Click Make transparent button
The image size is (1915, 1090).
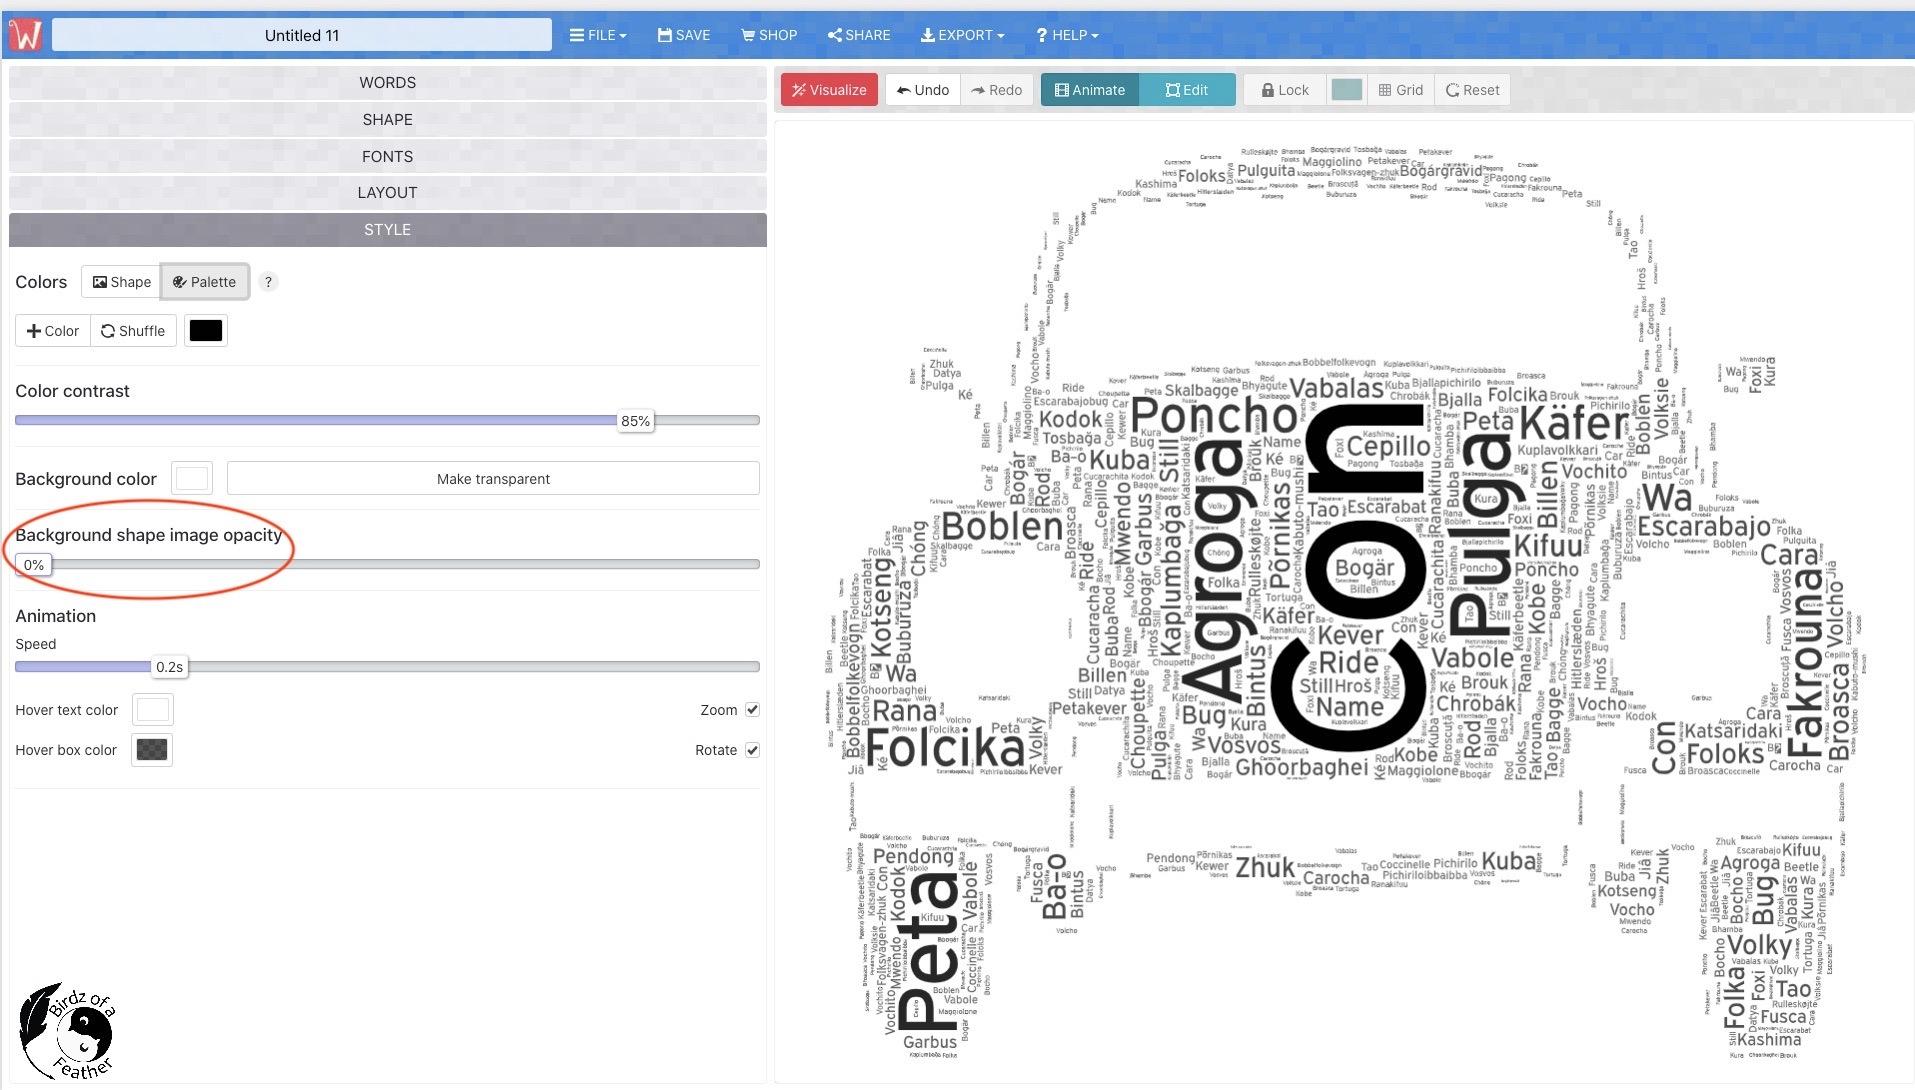pyautogui.click(x=493, y=479)
